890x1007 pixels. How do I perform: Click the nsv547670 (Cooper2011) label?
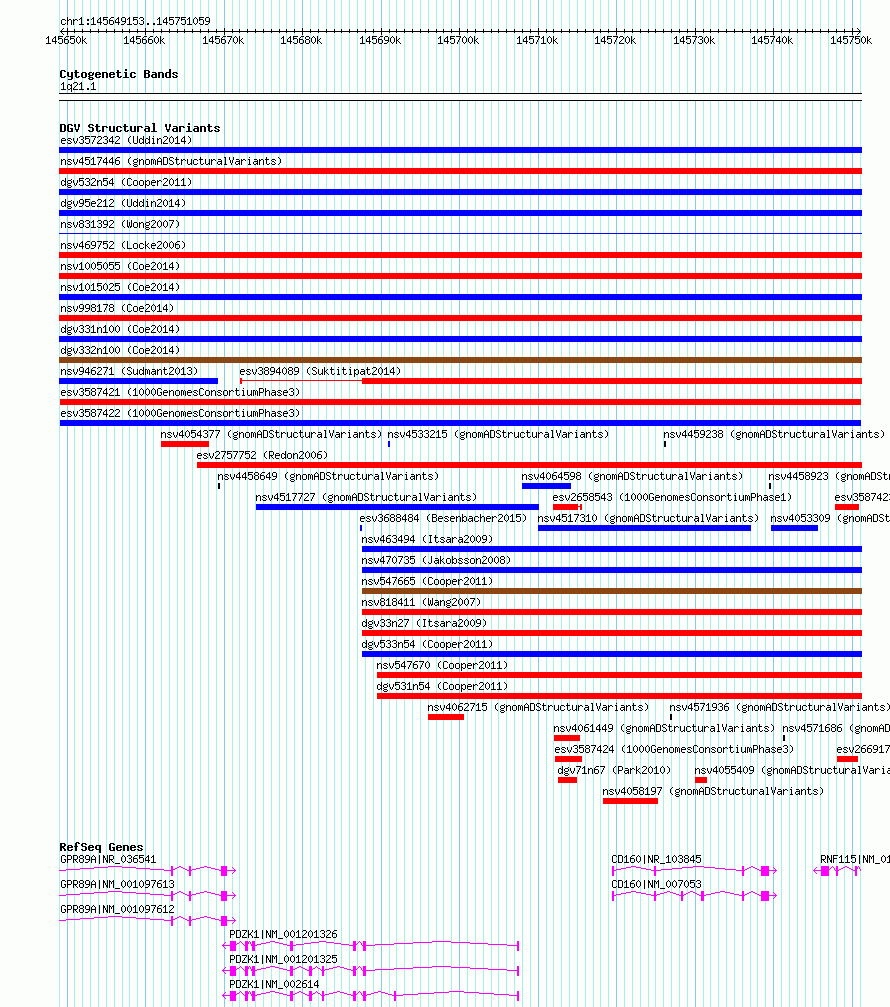[x=442, y=665]
